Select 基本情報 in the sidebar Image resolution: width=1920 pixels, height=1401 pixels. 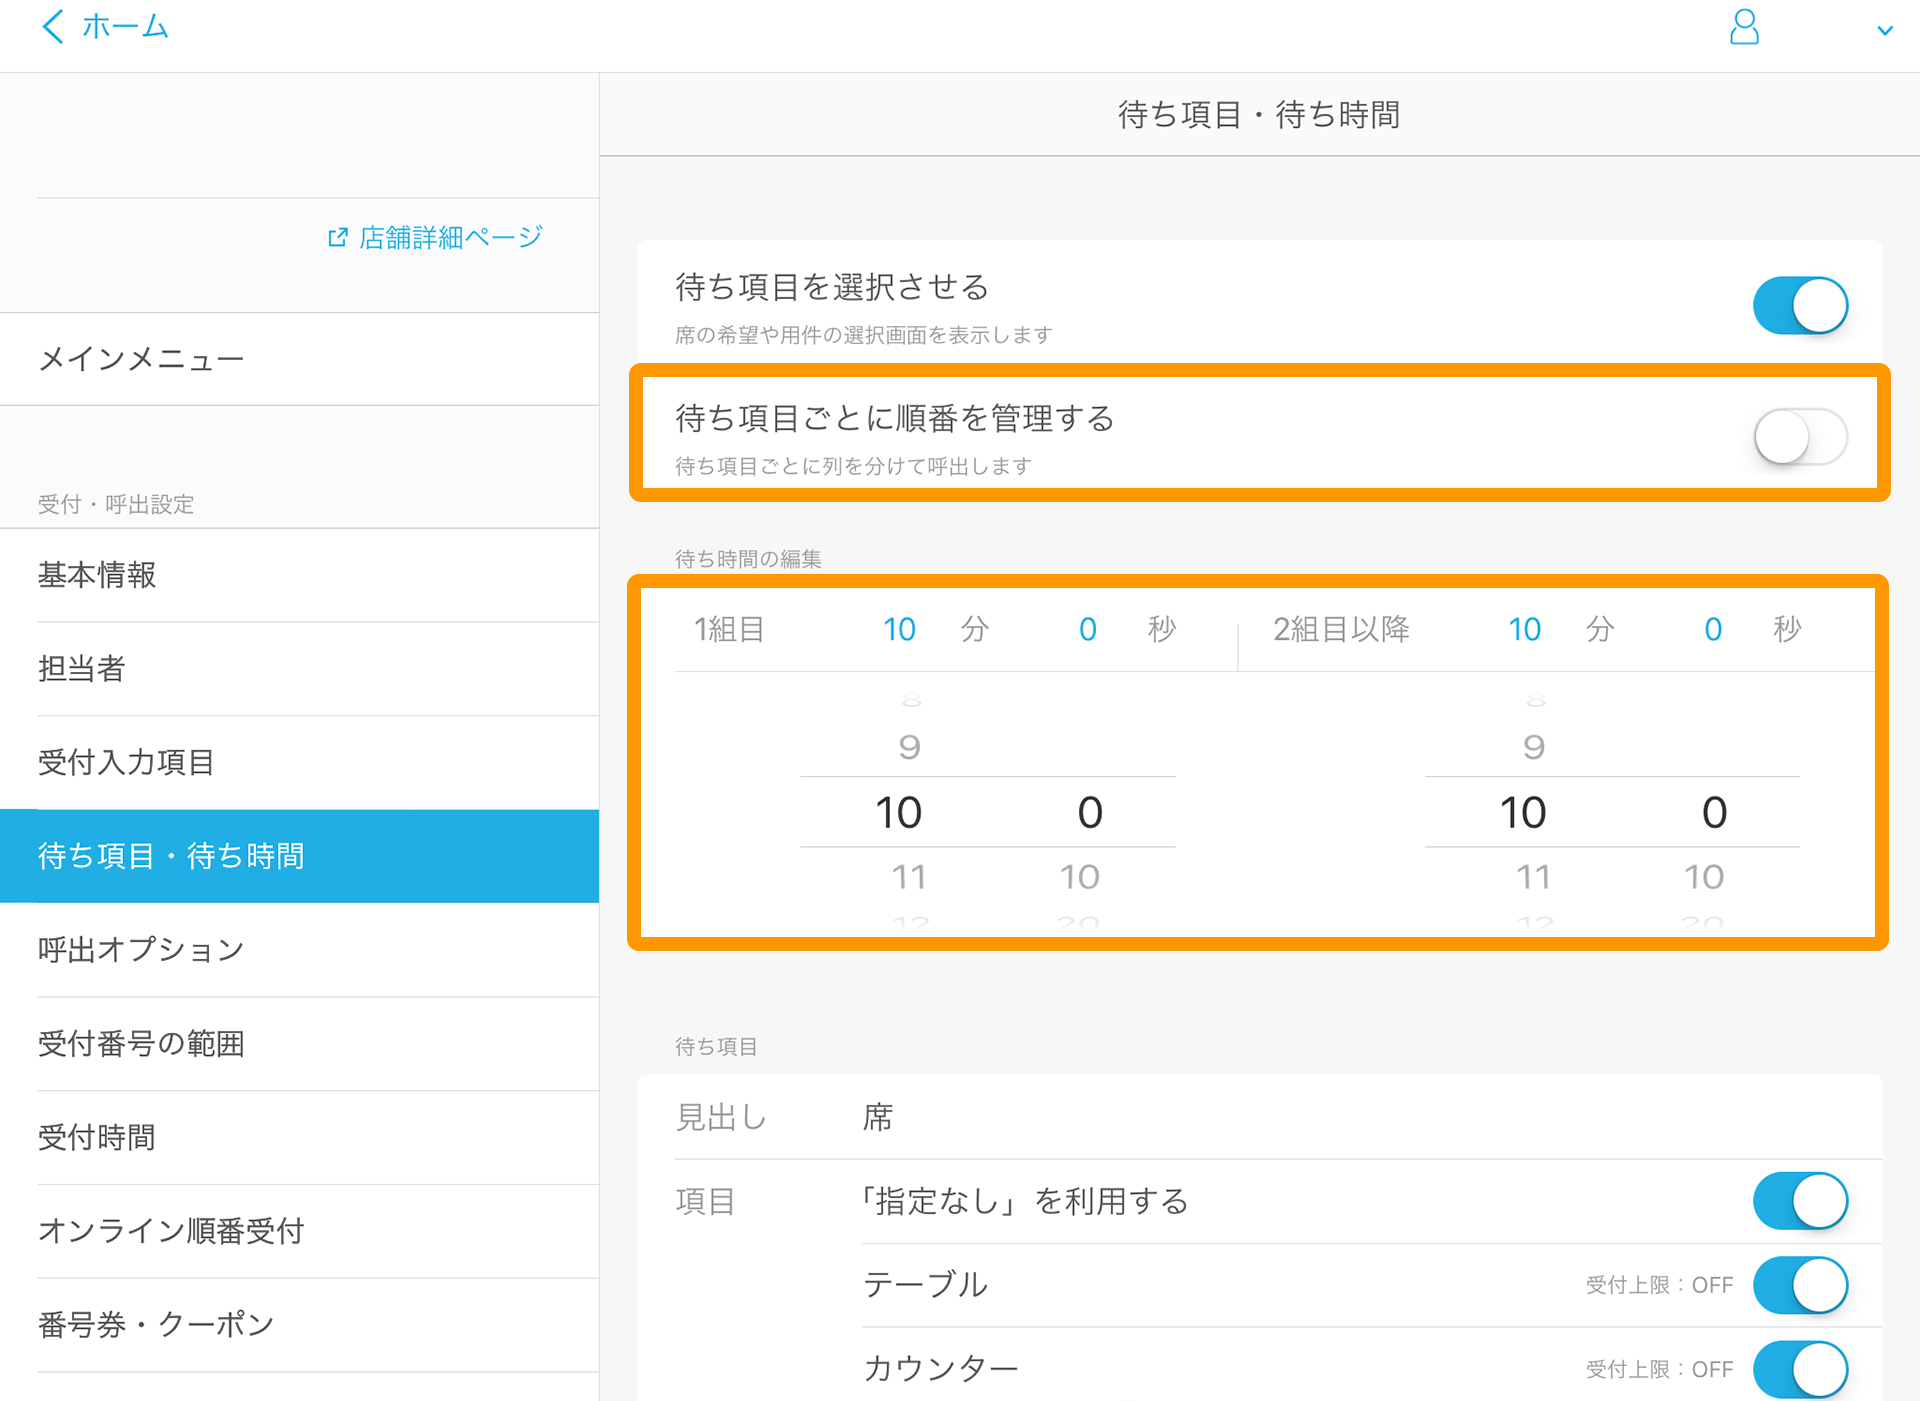[x=300, y=575]
